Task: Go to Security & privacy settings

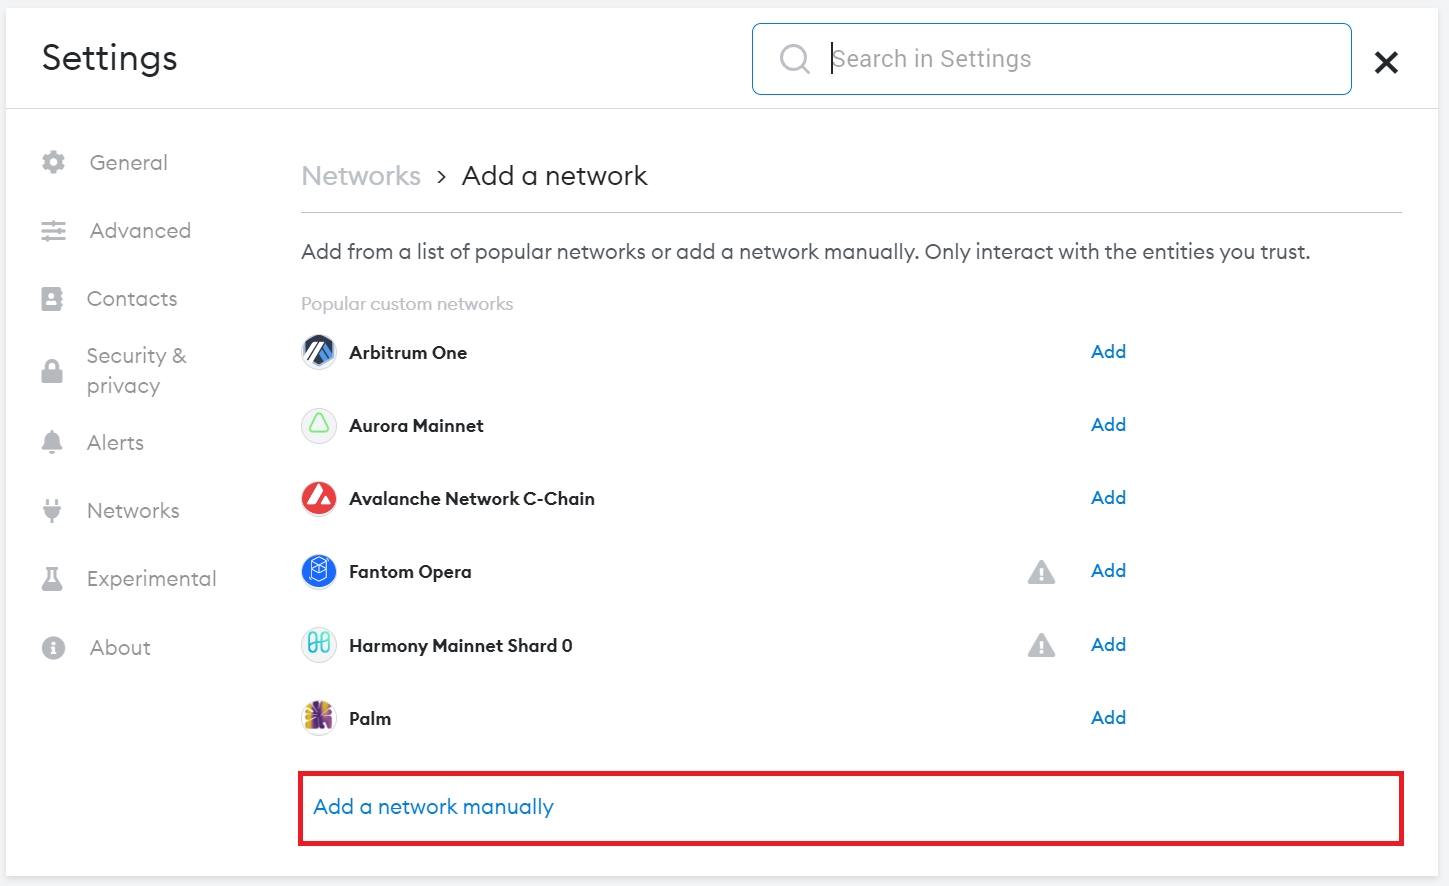Action: tap(136, 370)
